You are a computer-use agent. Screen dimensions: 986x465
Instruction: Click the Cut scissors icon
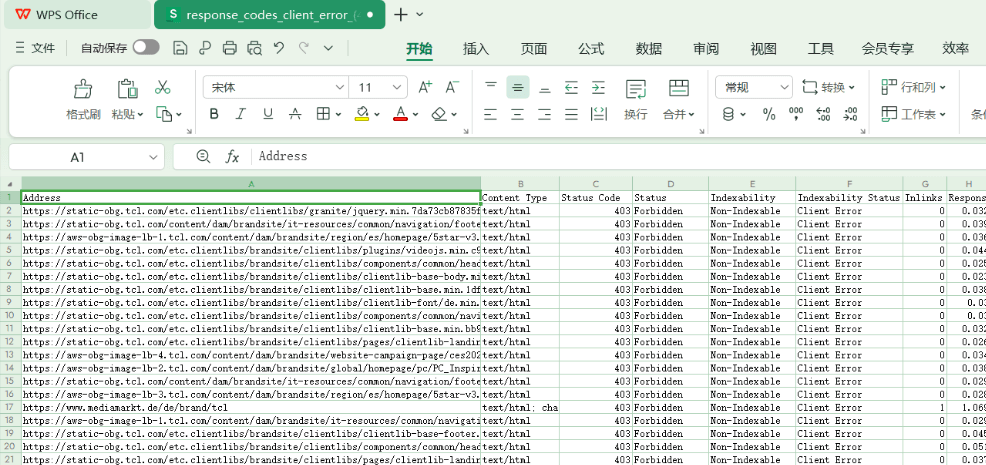(163, 88)
